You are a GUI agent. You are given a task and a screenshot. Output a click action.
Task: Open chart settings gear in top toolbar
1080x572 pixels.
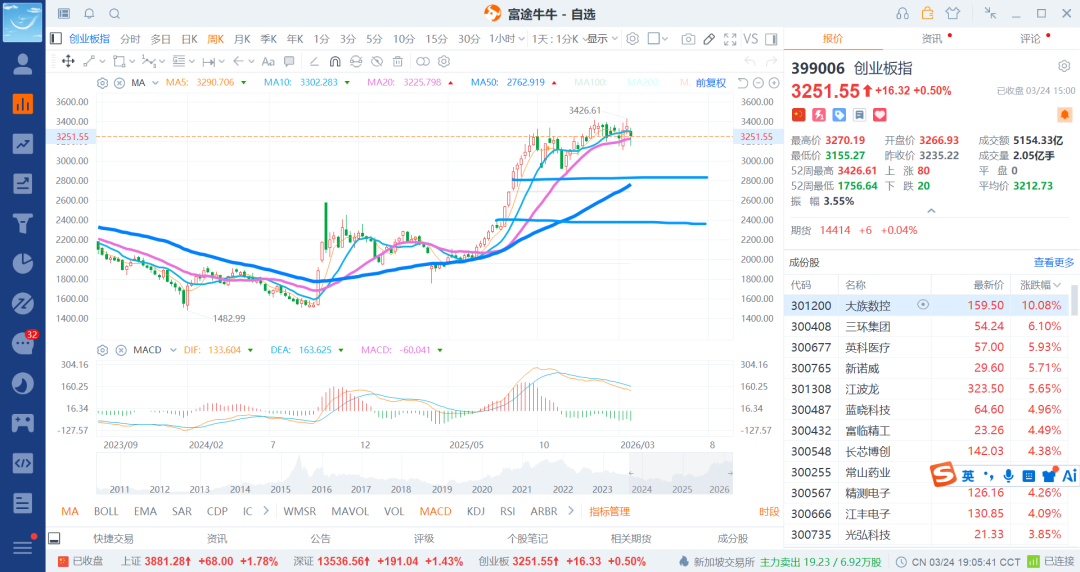pyautogui.click(x=632, y=39)
